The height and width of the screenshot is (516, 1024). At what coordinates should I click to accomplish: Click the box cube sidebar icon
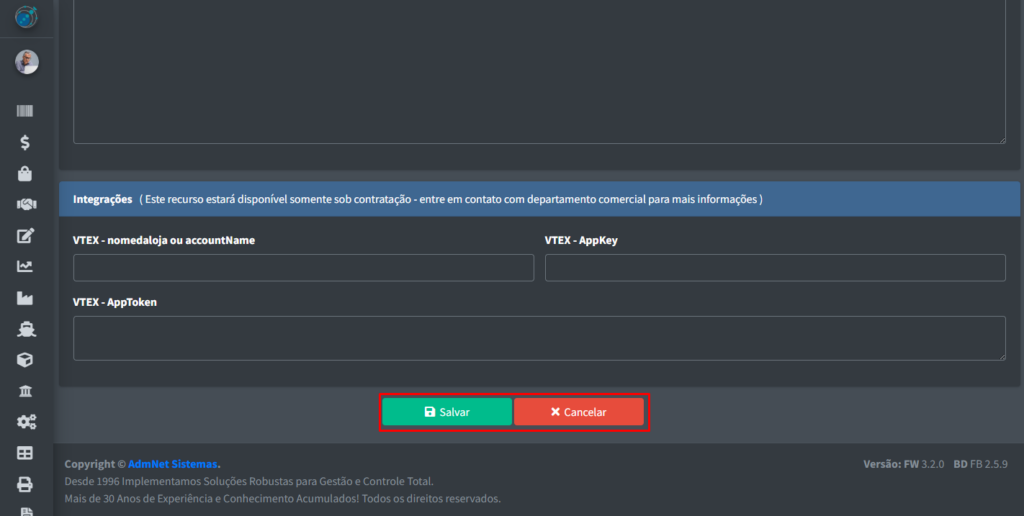coord(26,360)
